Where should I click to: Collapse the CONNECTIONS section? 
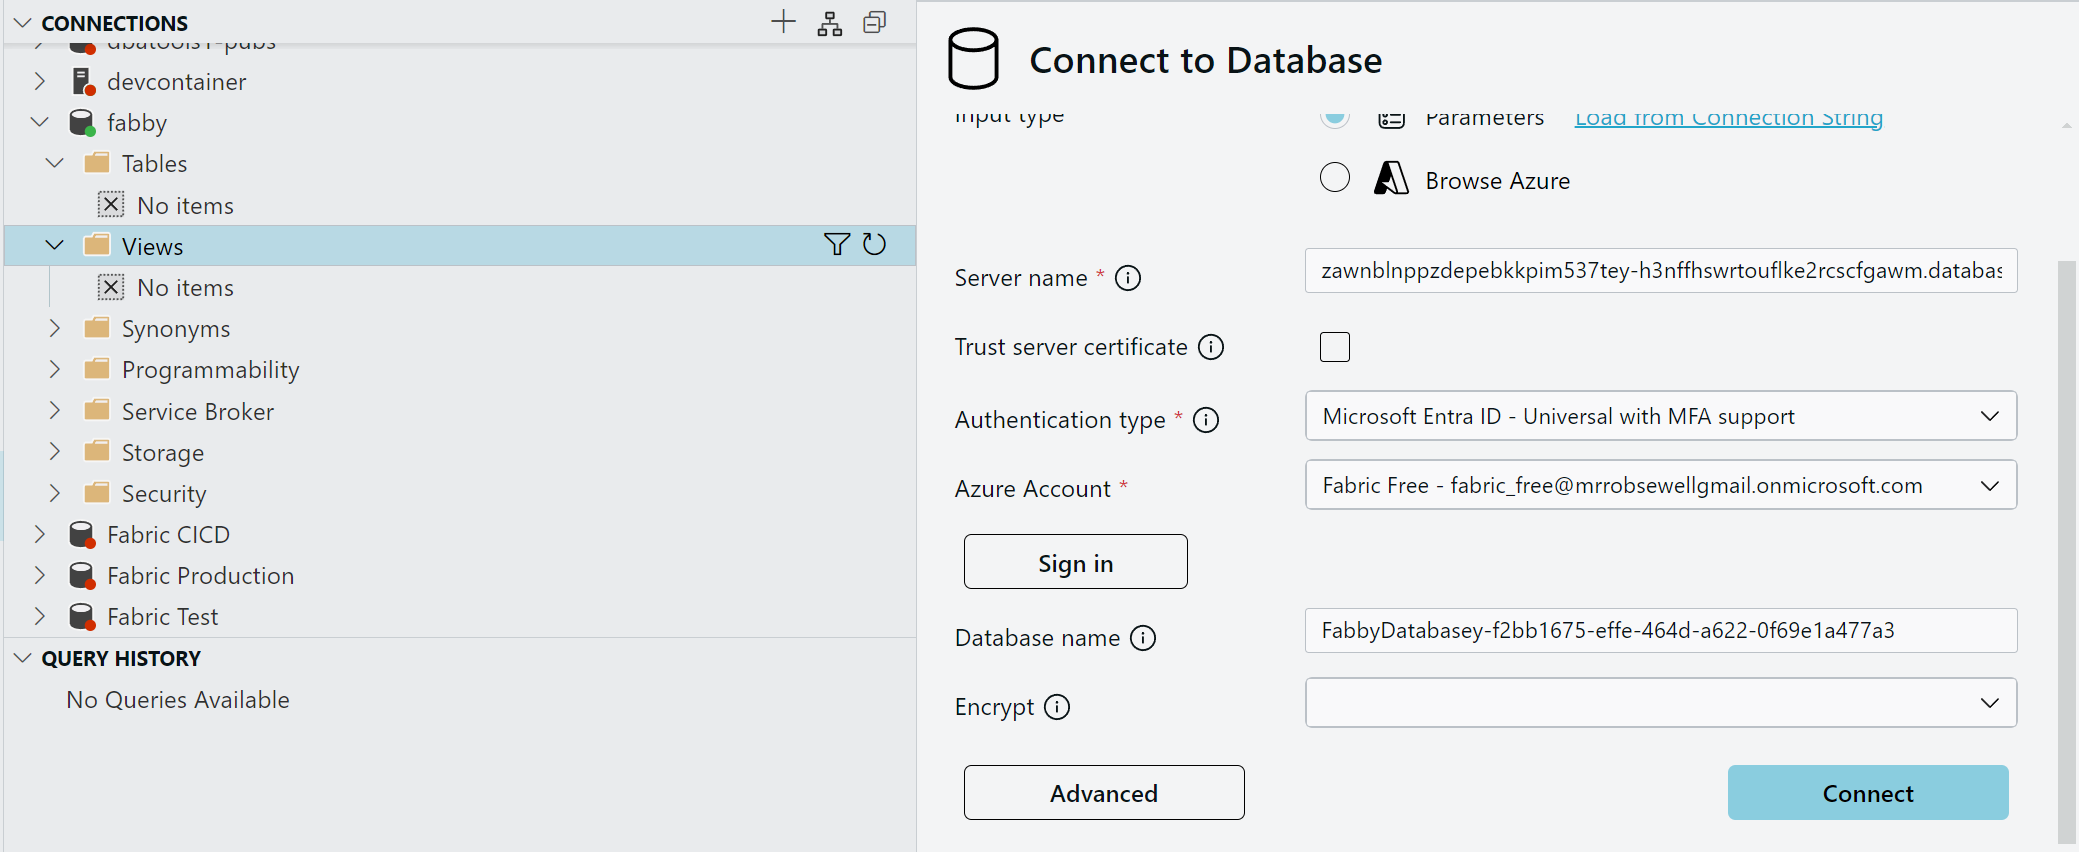point(23,22)
